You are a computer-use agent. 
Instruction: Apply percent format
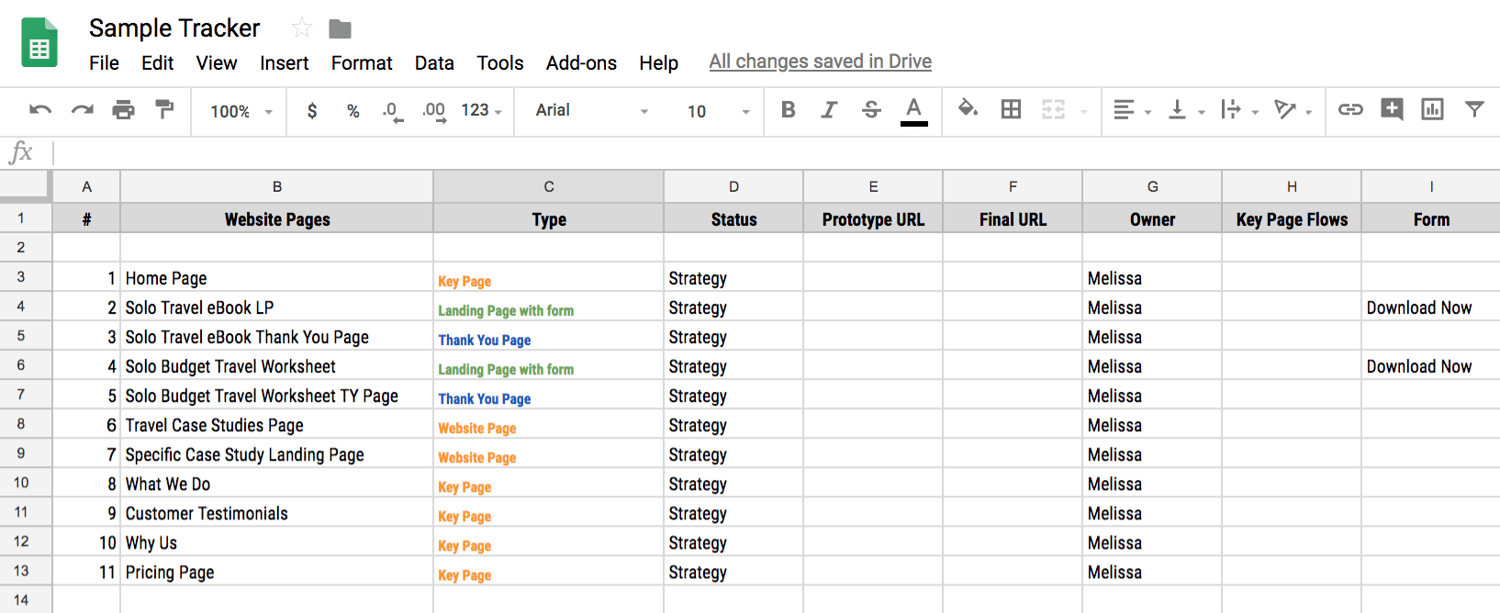pos(352,110)
